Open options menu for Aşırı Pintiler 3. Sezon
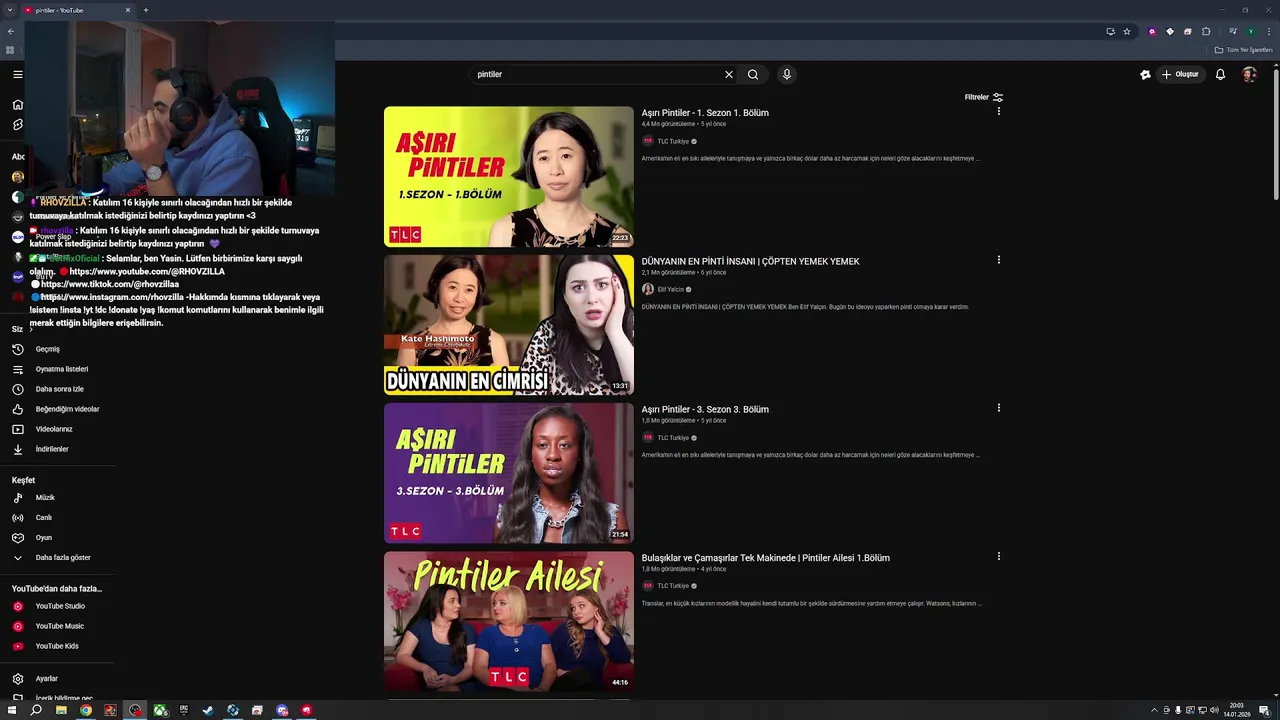This screenshot has width=1280, height=720. pos(998,408)
